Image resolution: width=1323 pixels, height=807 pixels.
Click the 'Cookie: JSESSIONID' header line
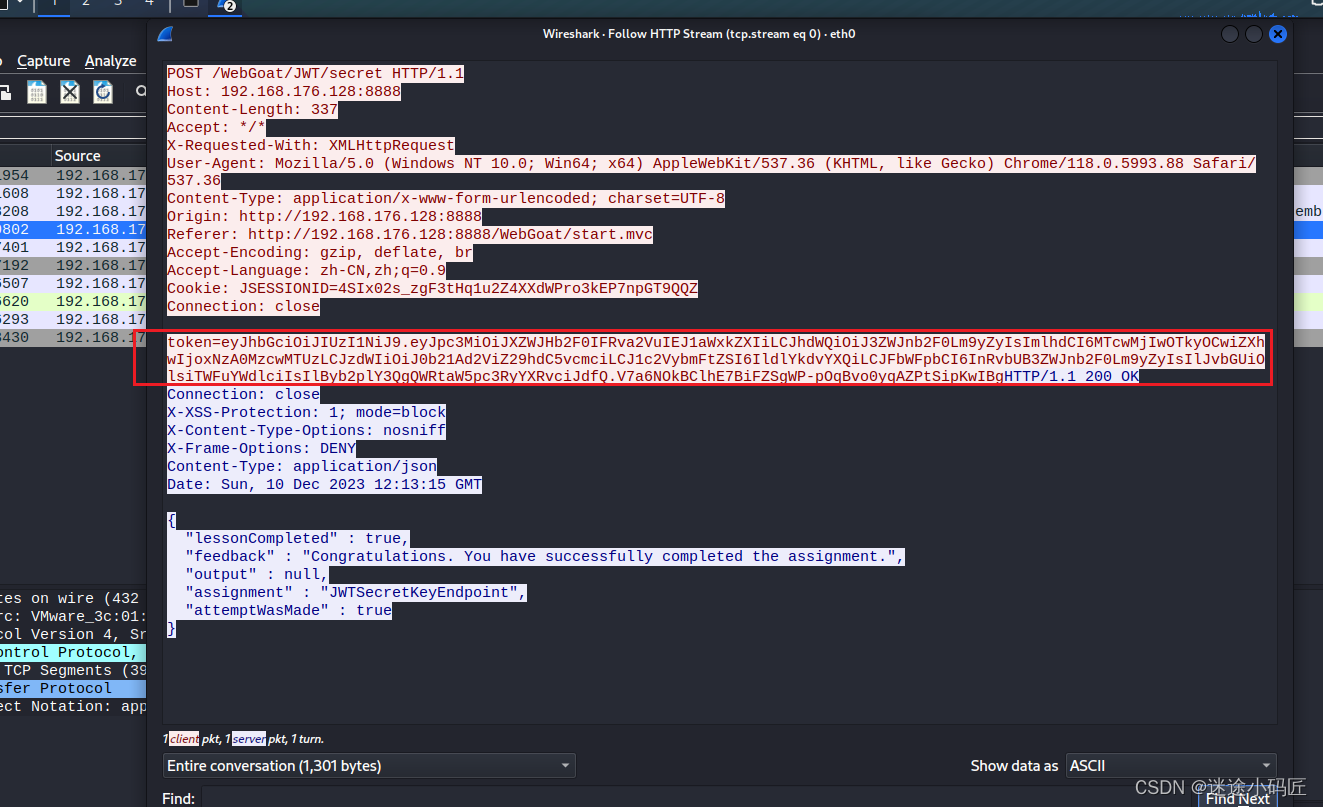coord(432,289)
